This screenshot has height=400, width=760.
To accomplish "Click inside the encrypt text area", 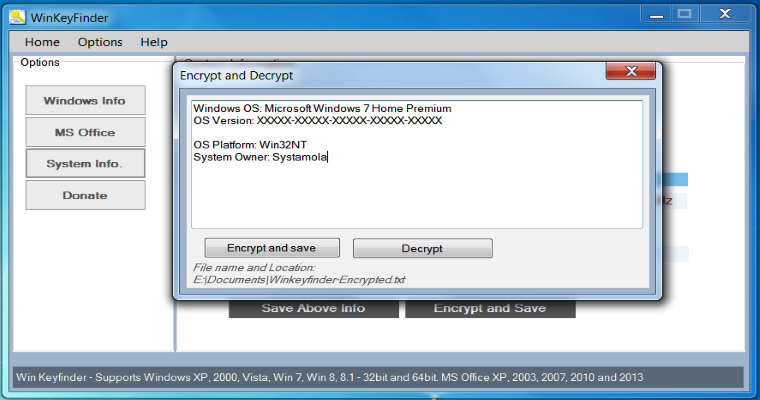I will [417, 164].
